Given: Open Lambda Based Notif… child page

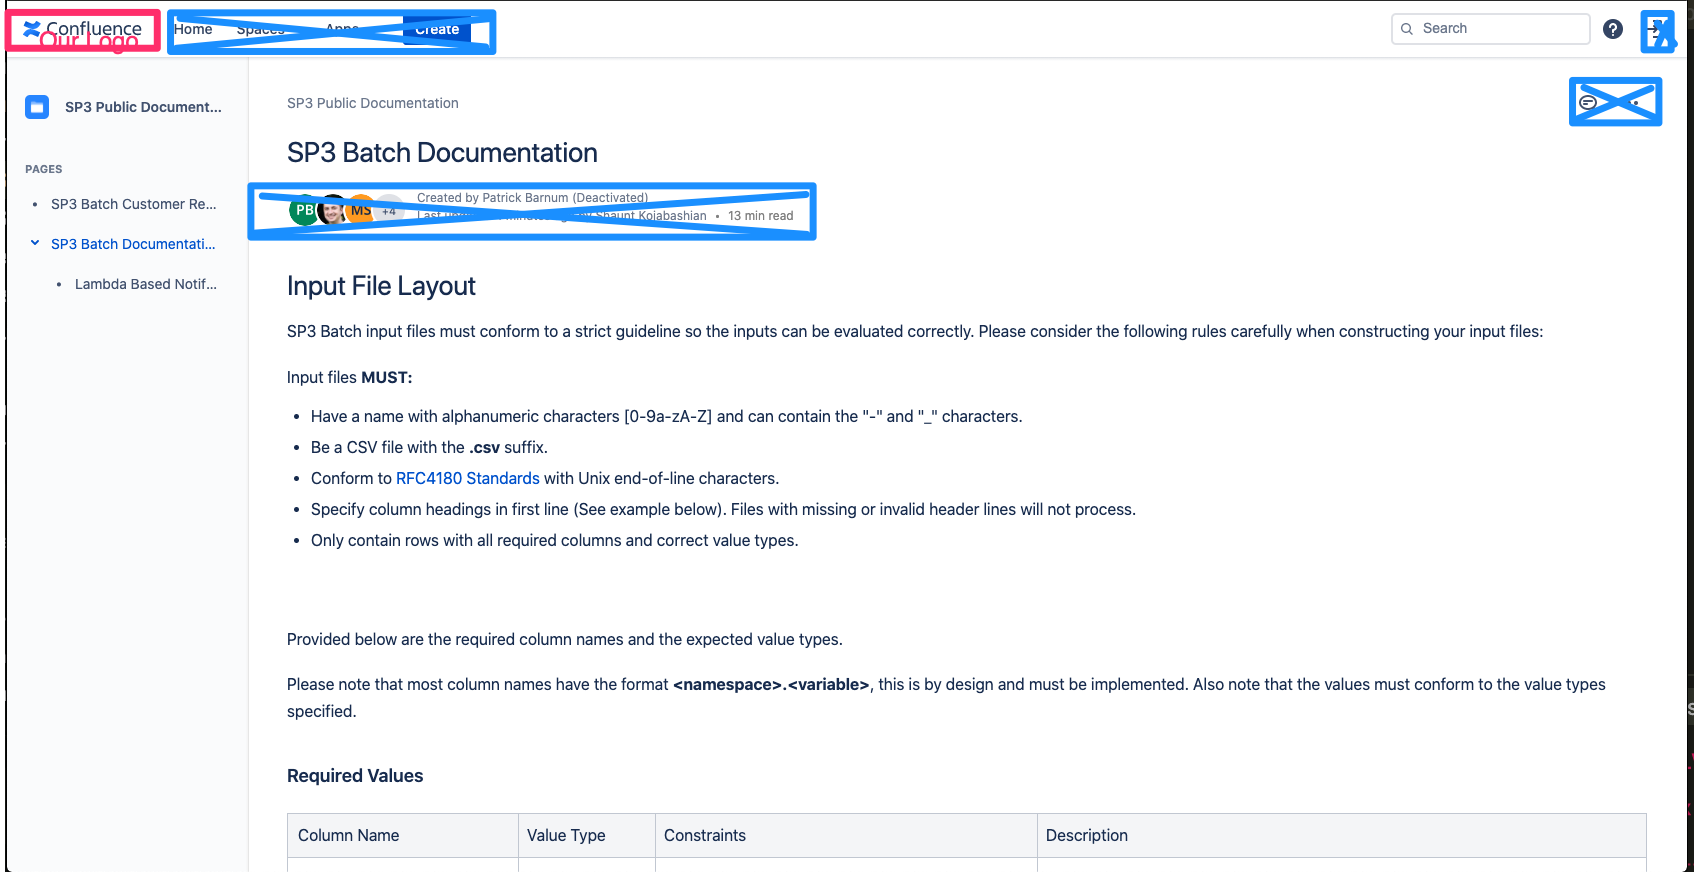Looking at the screenshot, I should coord(146,284).
